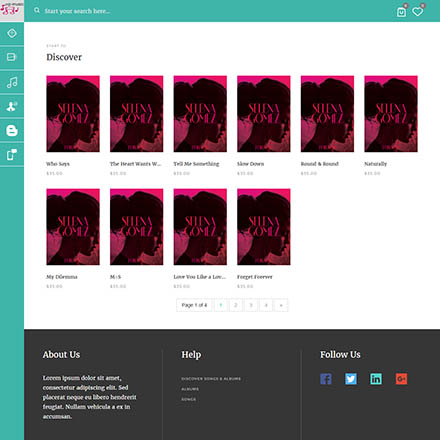
Task: Open the LinkedIn follow icon
Action: [x=376, y=379]
